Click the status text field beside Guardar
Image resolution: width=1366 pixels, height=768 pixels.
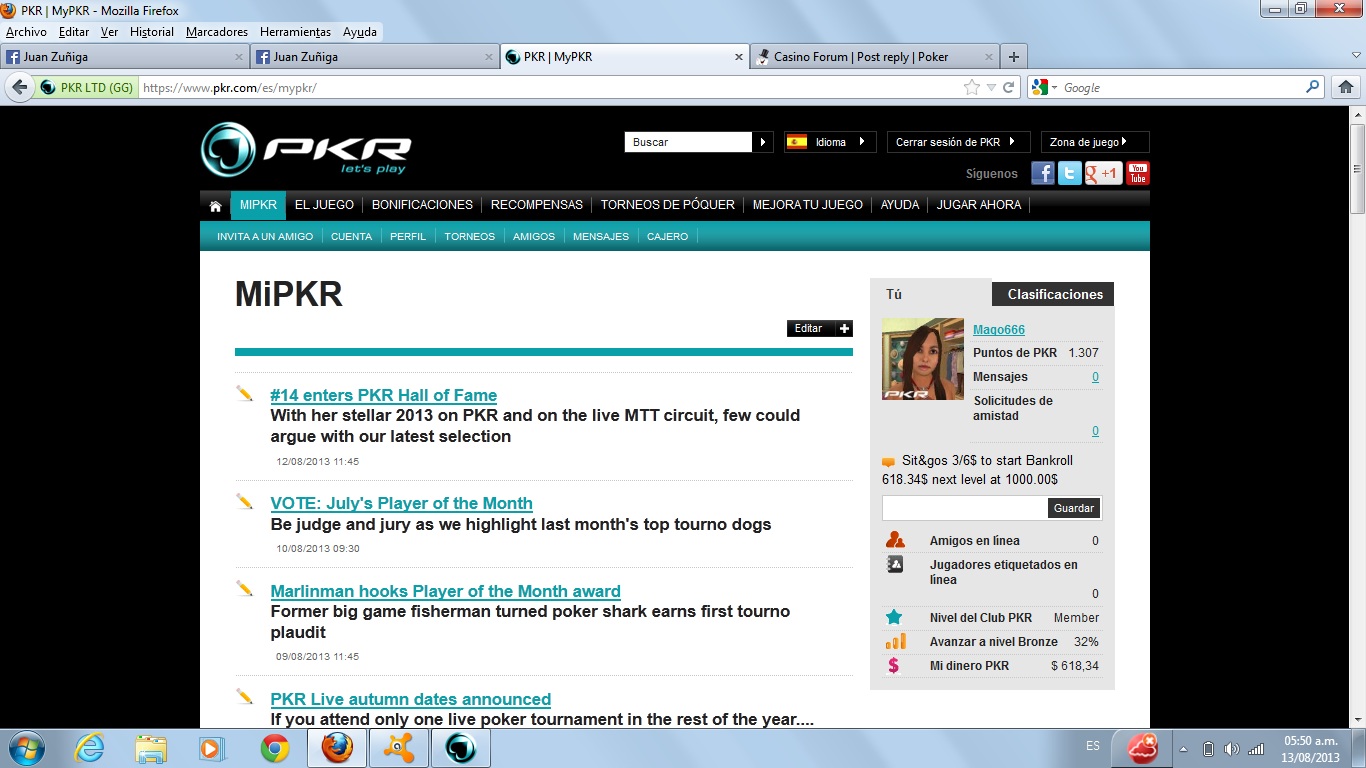(965, 508)
